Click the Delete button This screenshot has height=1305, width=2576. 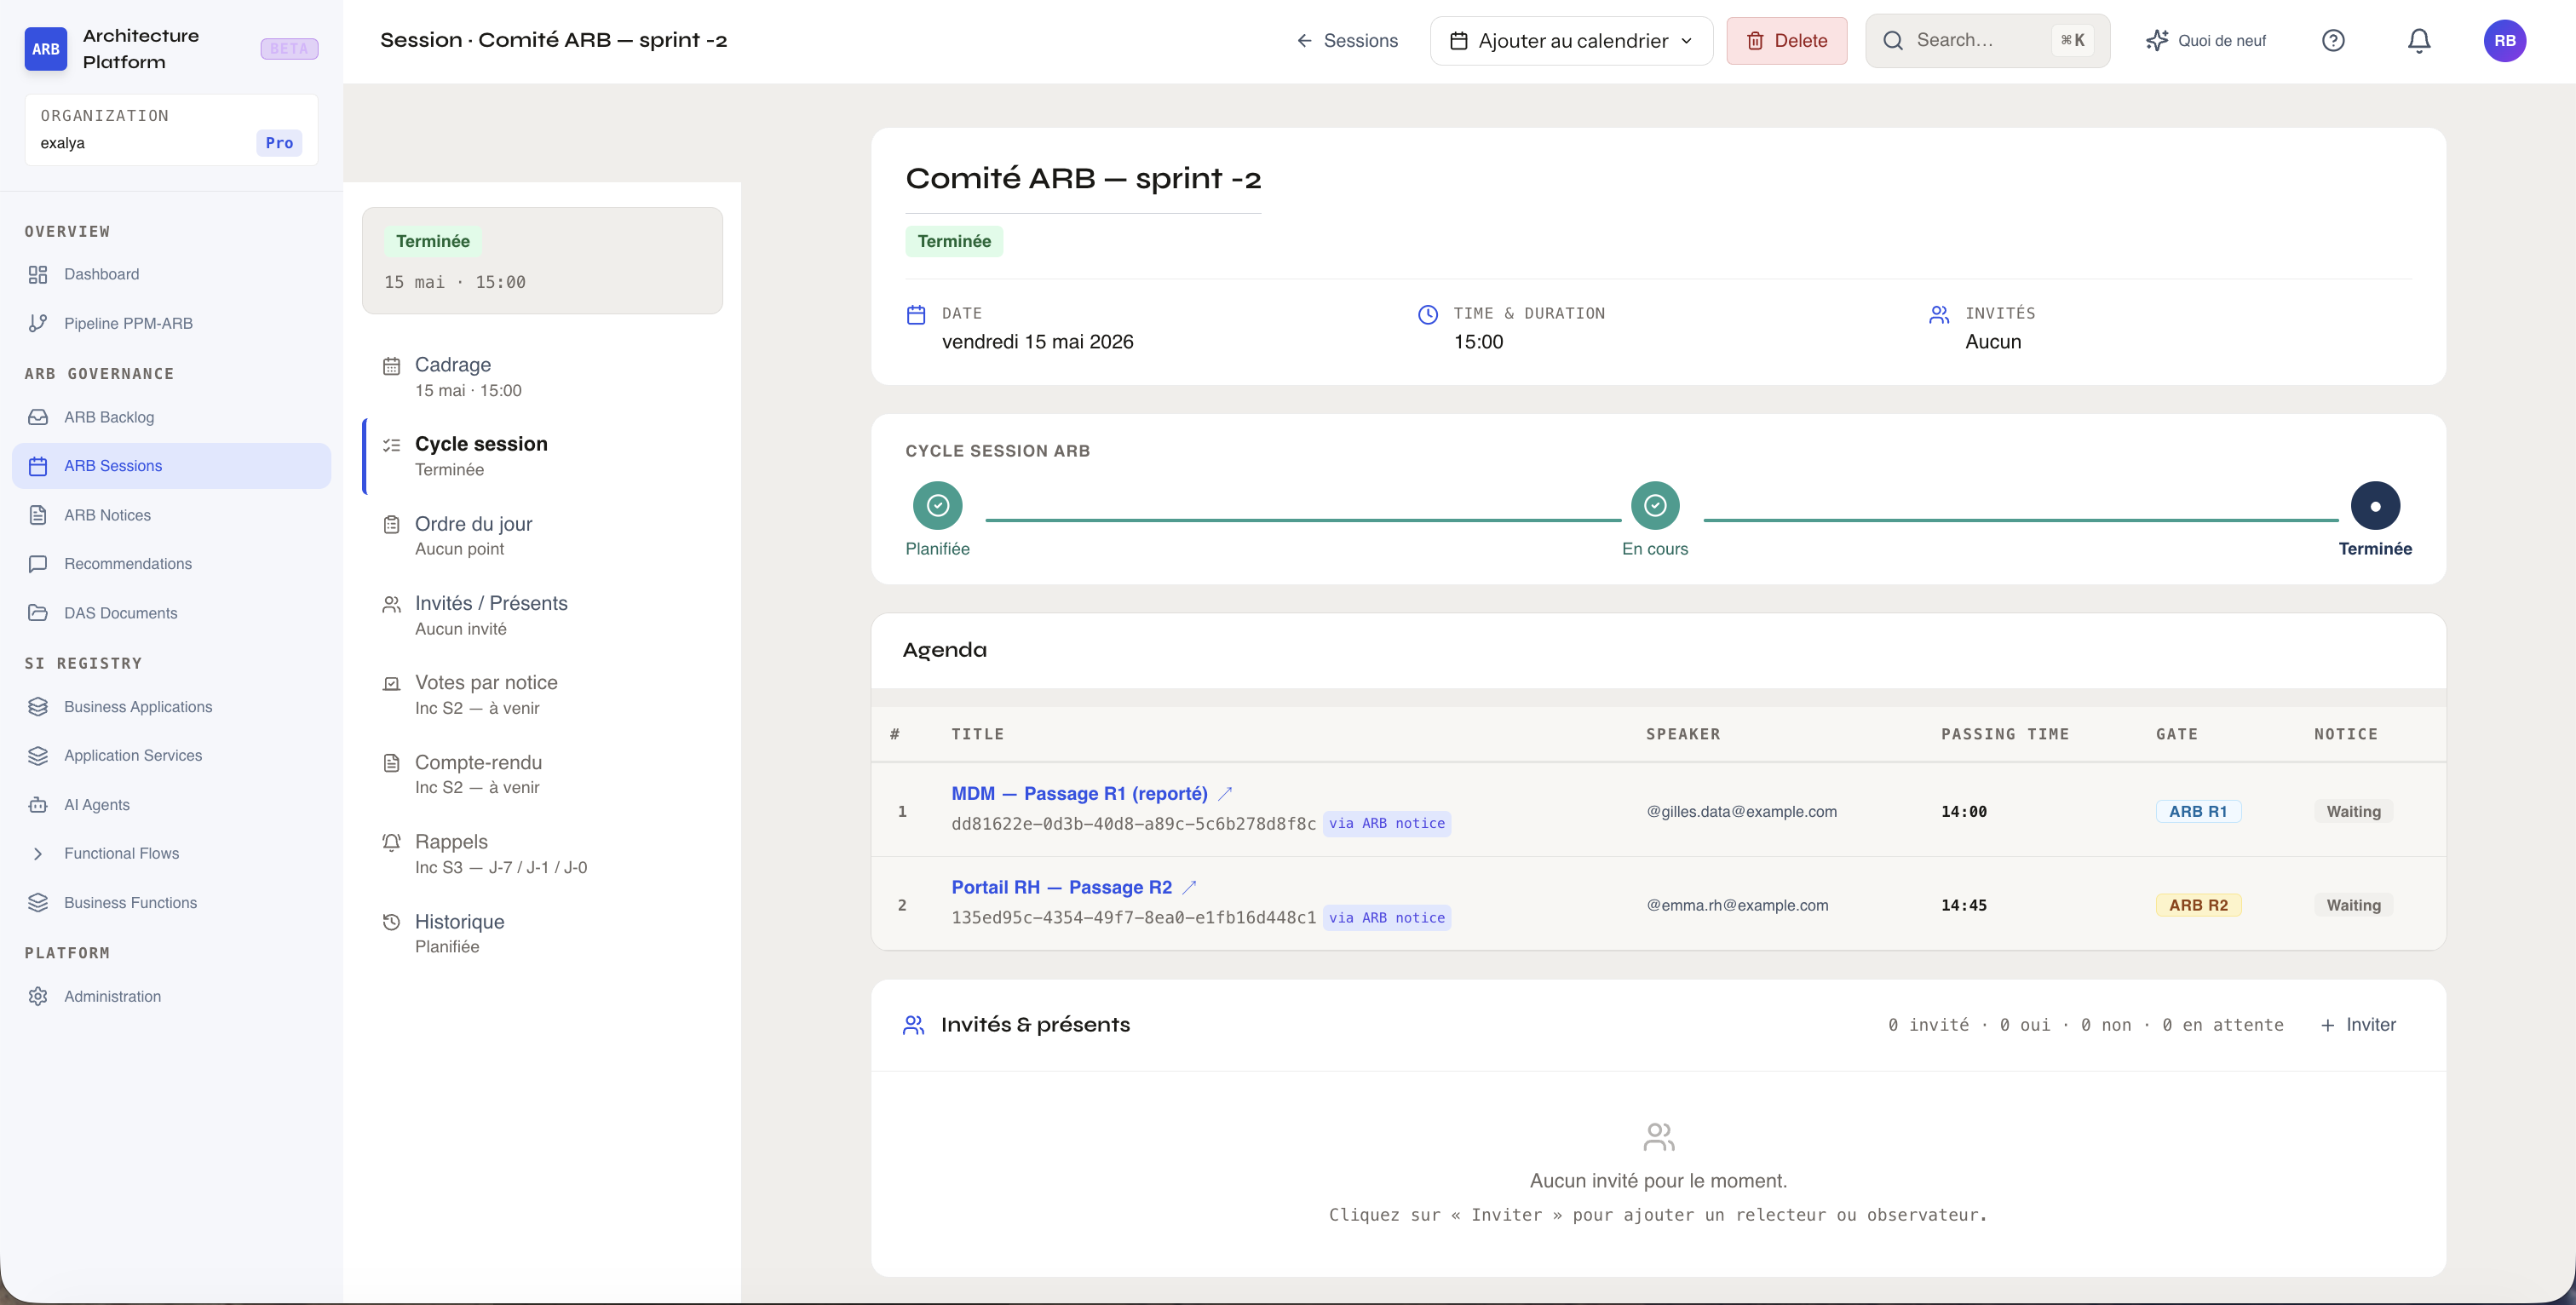[x=1786, y=41]
